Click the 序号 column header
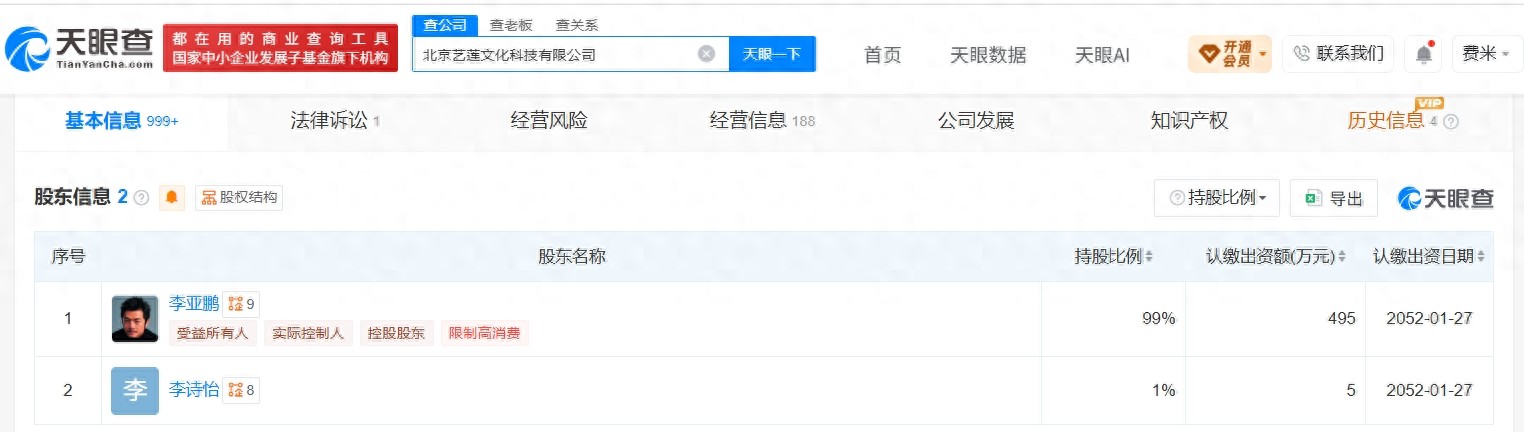 coord(68,257)
